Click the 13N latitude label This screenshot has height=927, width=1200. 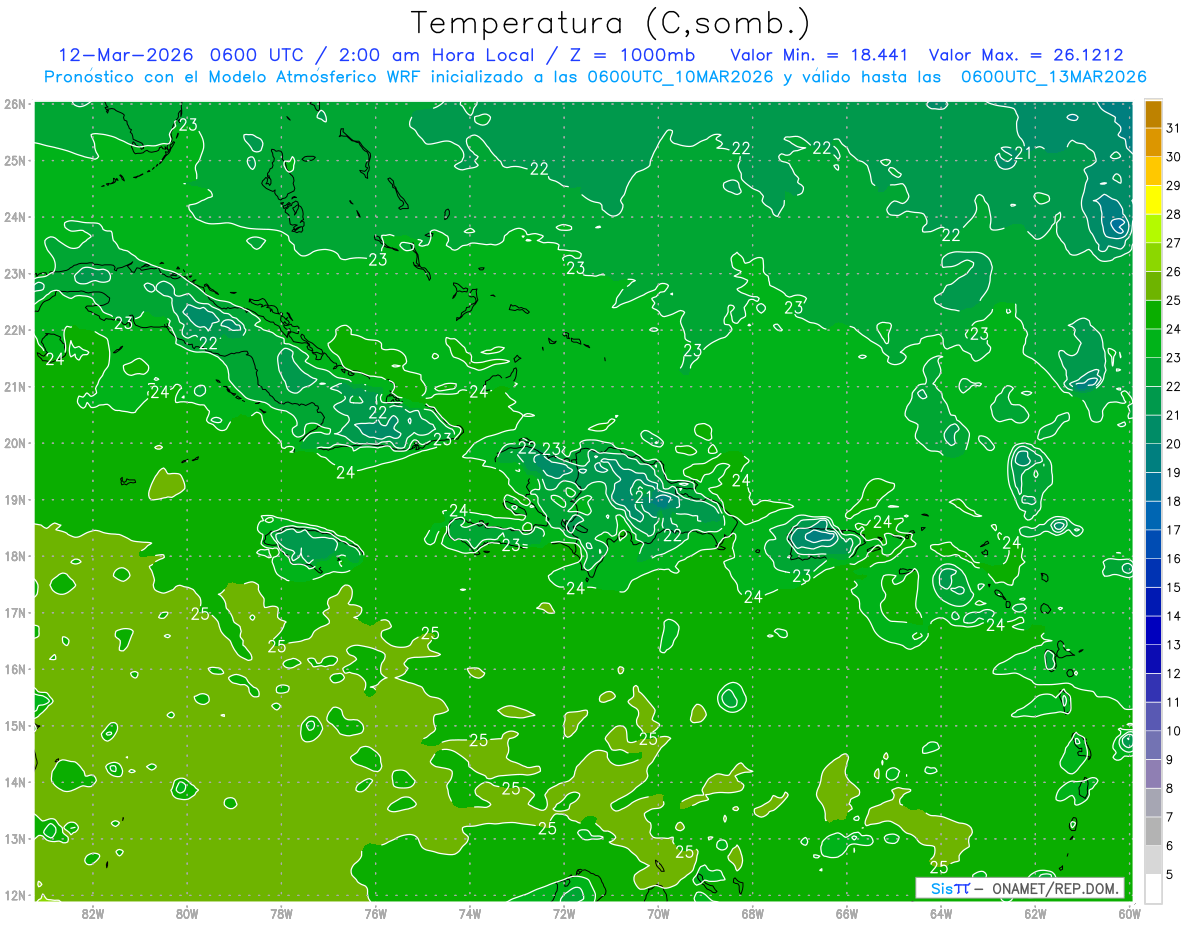coord(14,839)
